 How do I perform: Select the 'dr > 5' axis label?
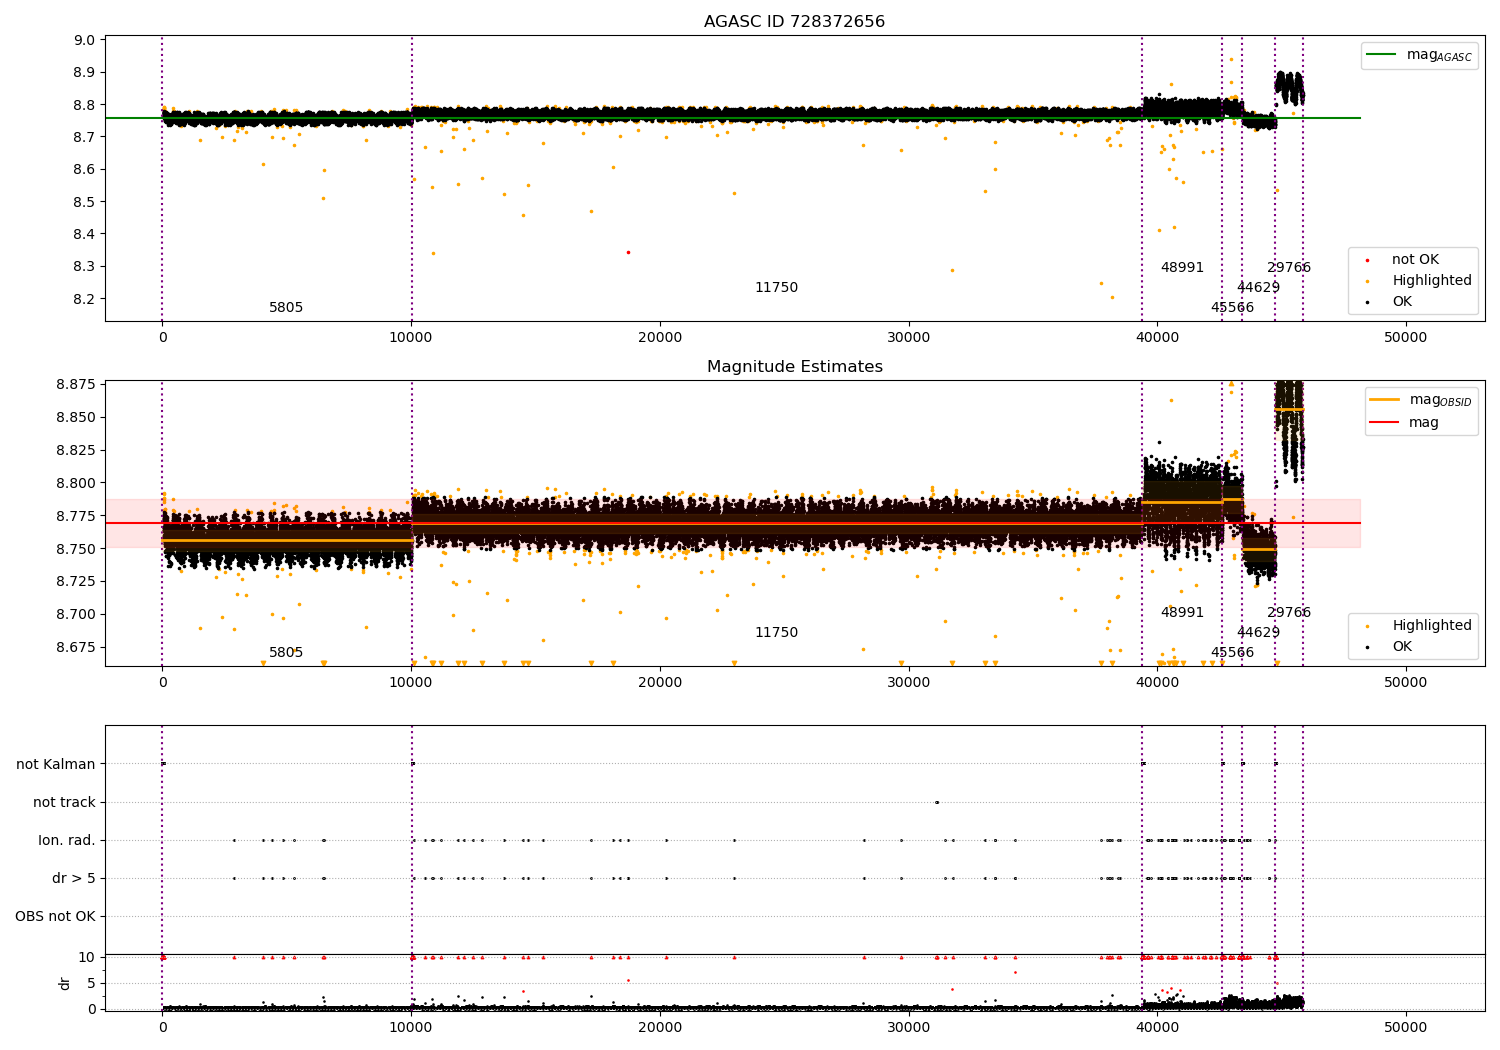coord(74,878)
